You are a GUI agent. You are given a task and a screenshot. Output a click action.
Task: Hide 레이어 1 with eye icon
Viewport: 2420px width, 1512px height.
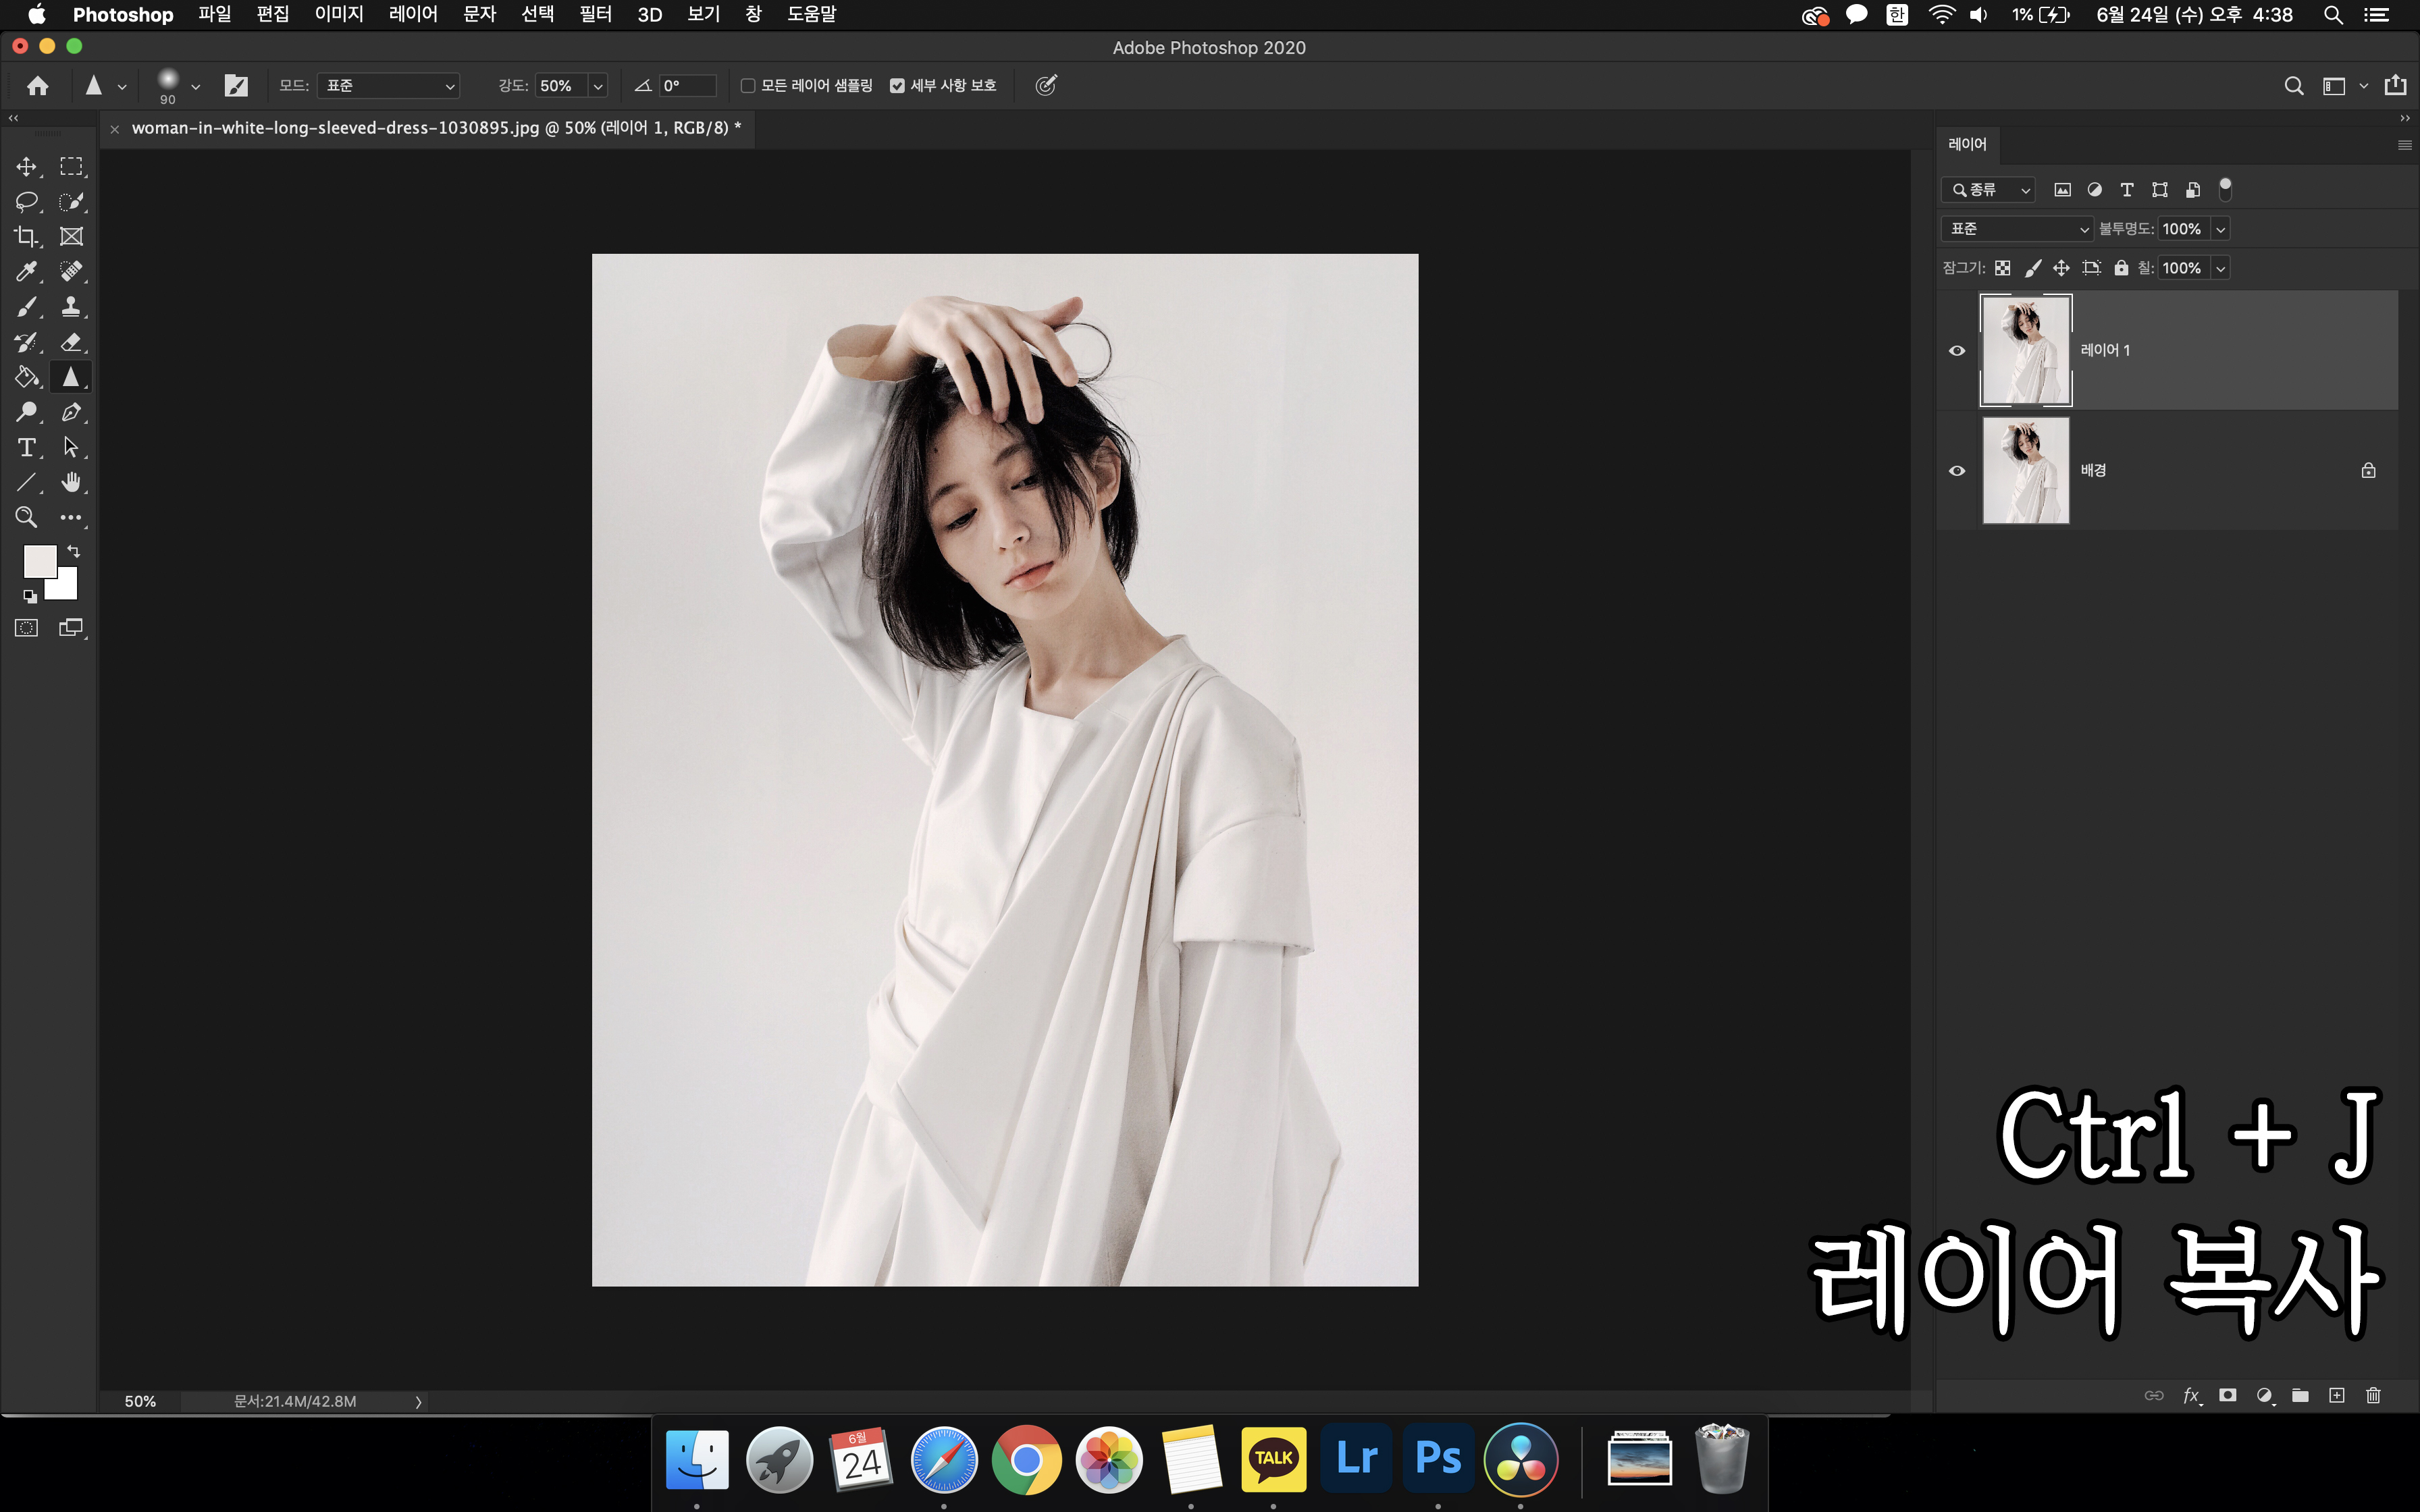1957,350
